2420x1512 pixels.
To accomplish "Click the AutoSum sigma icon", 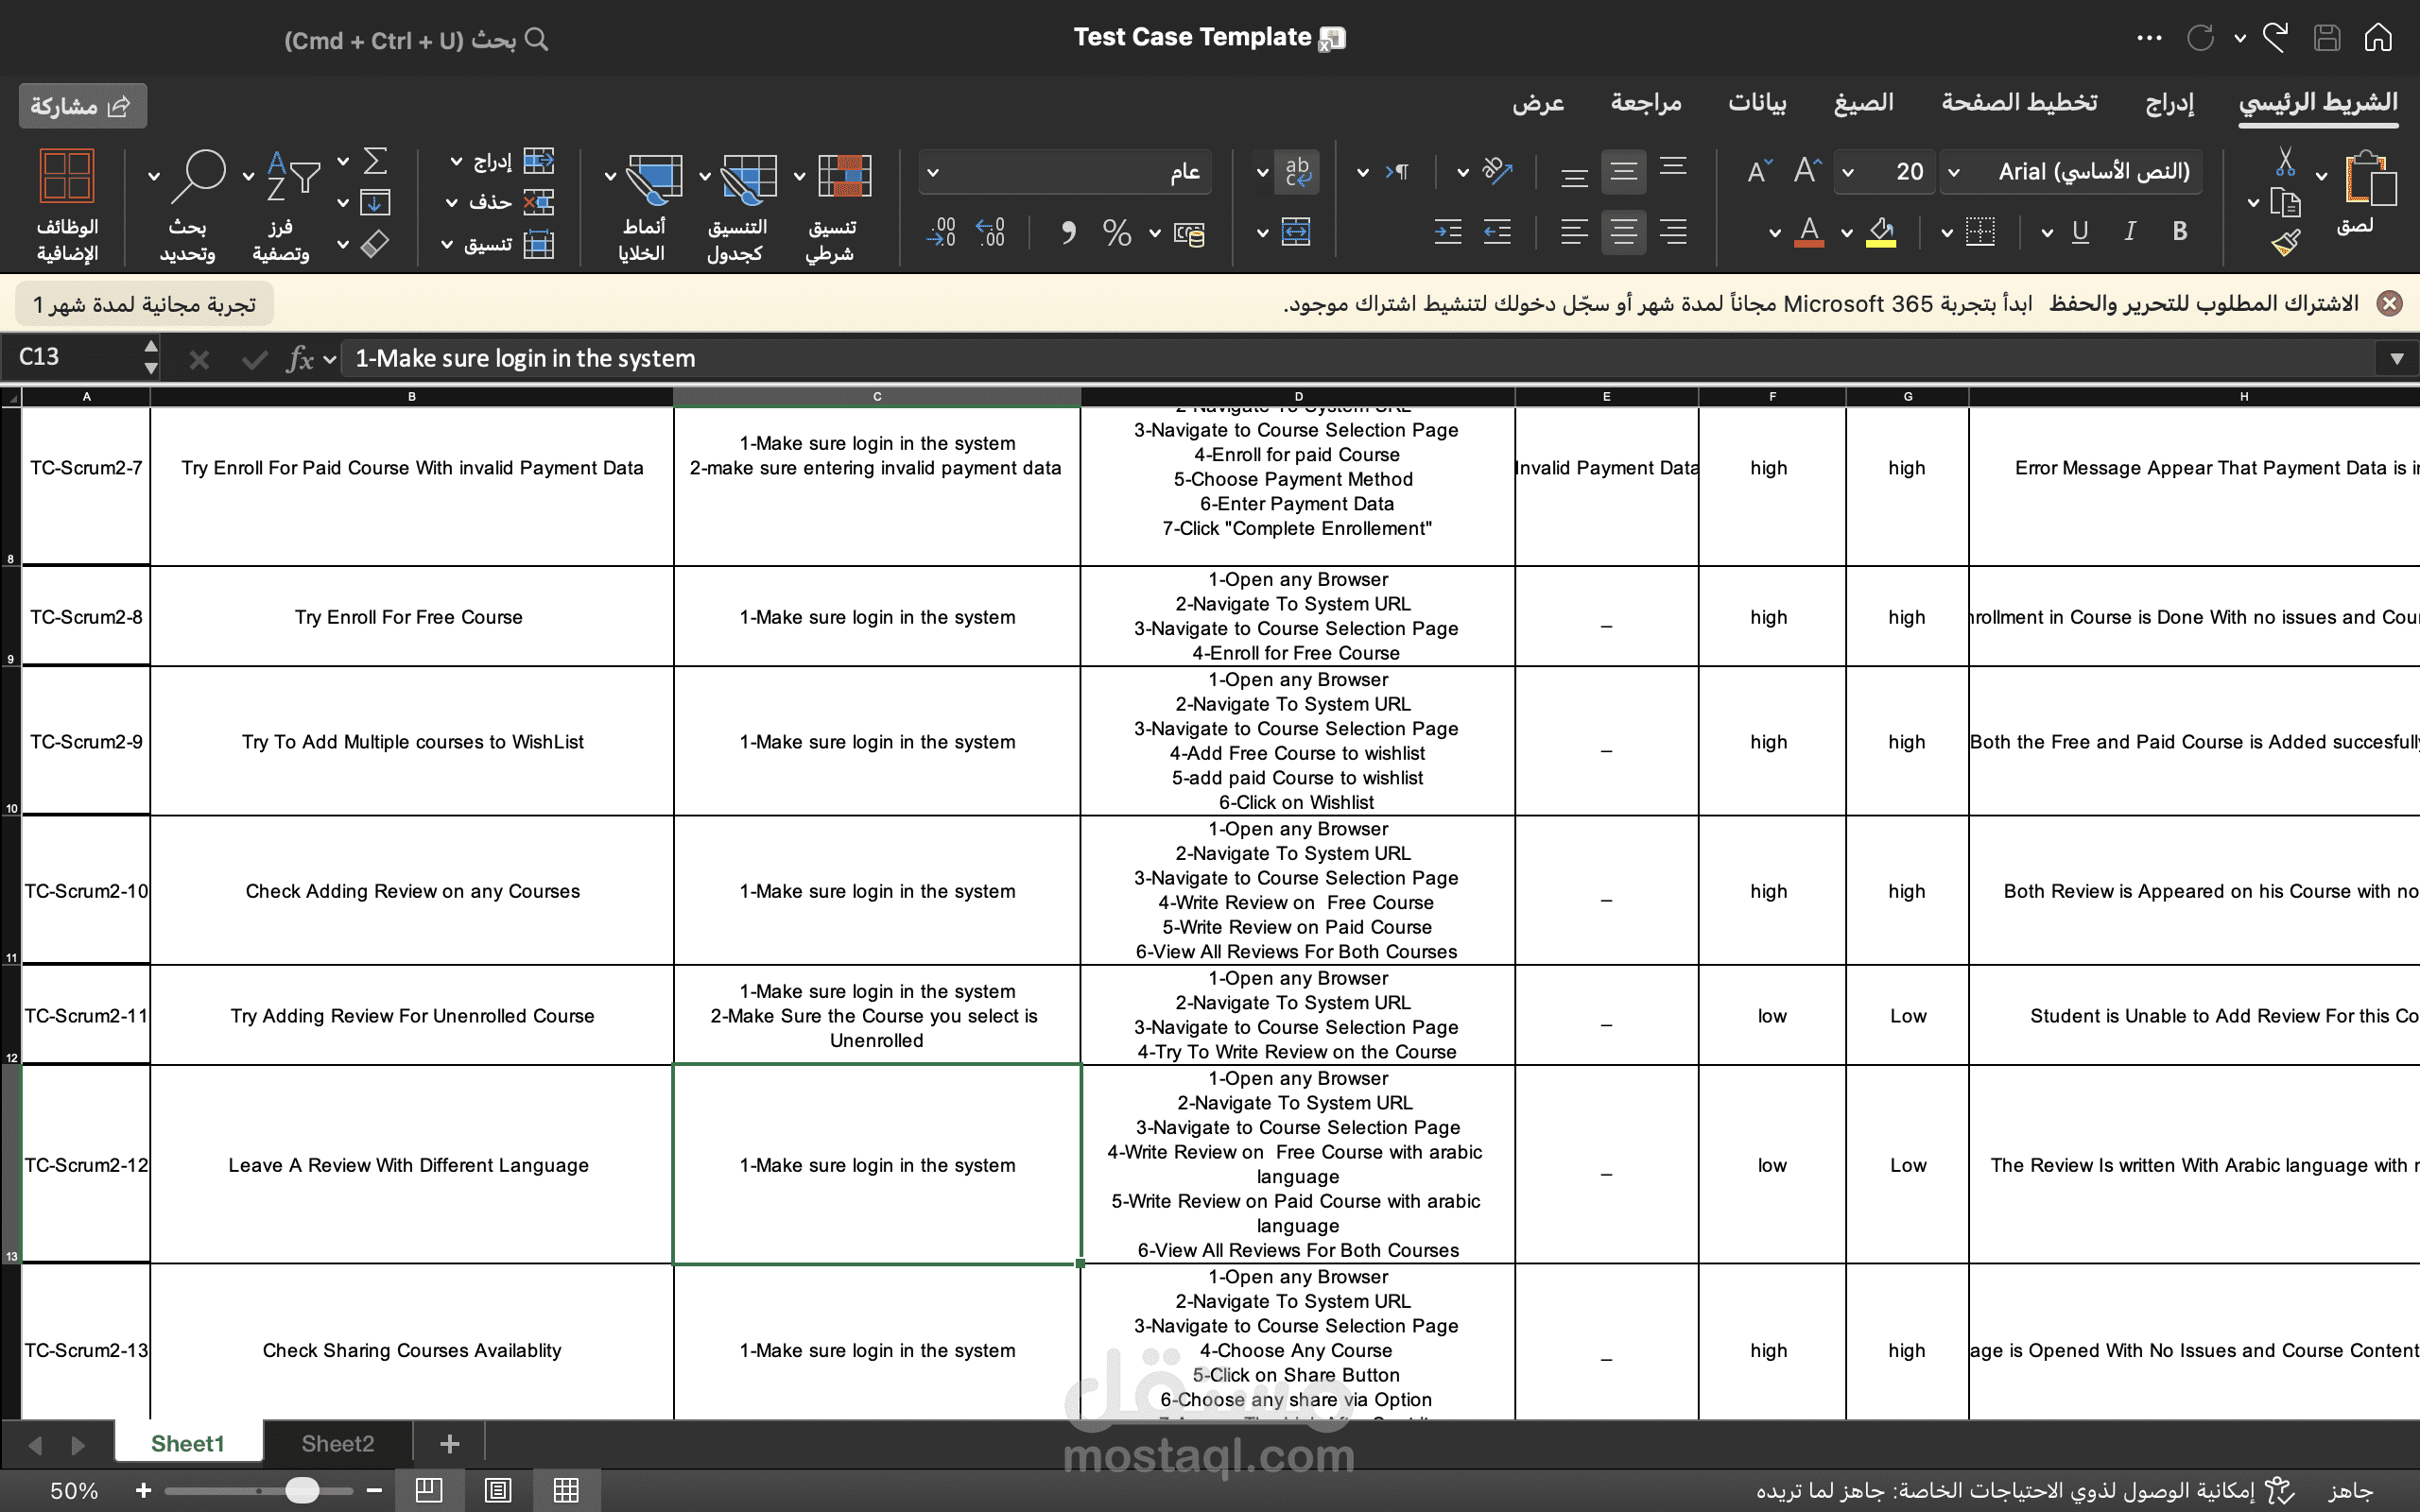I will (375, 162).
